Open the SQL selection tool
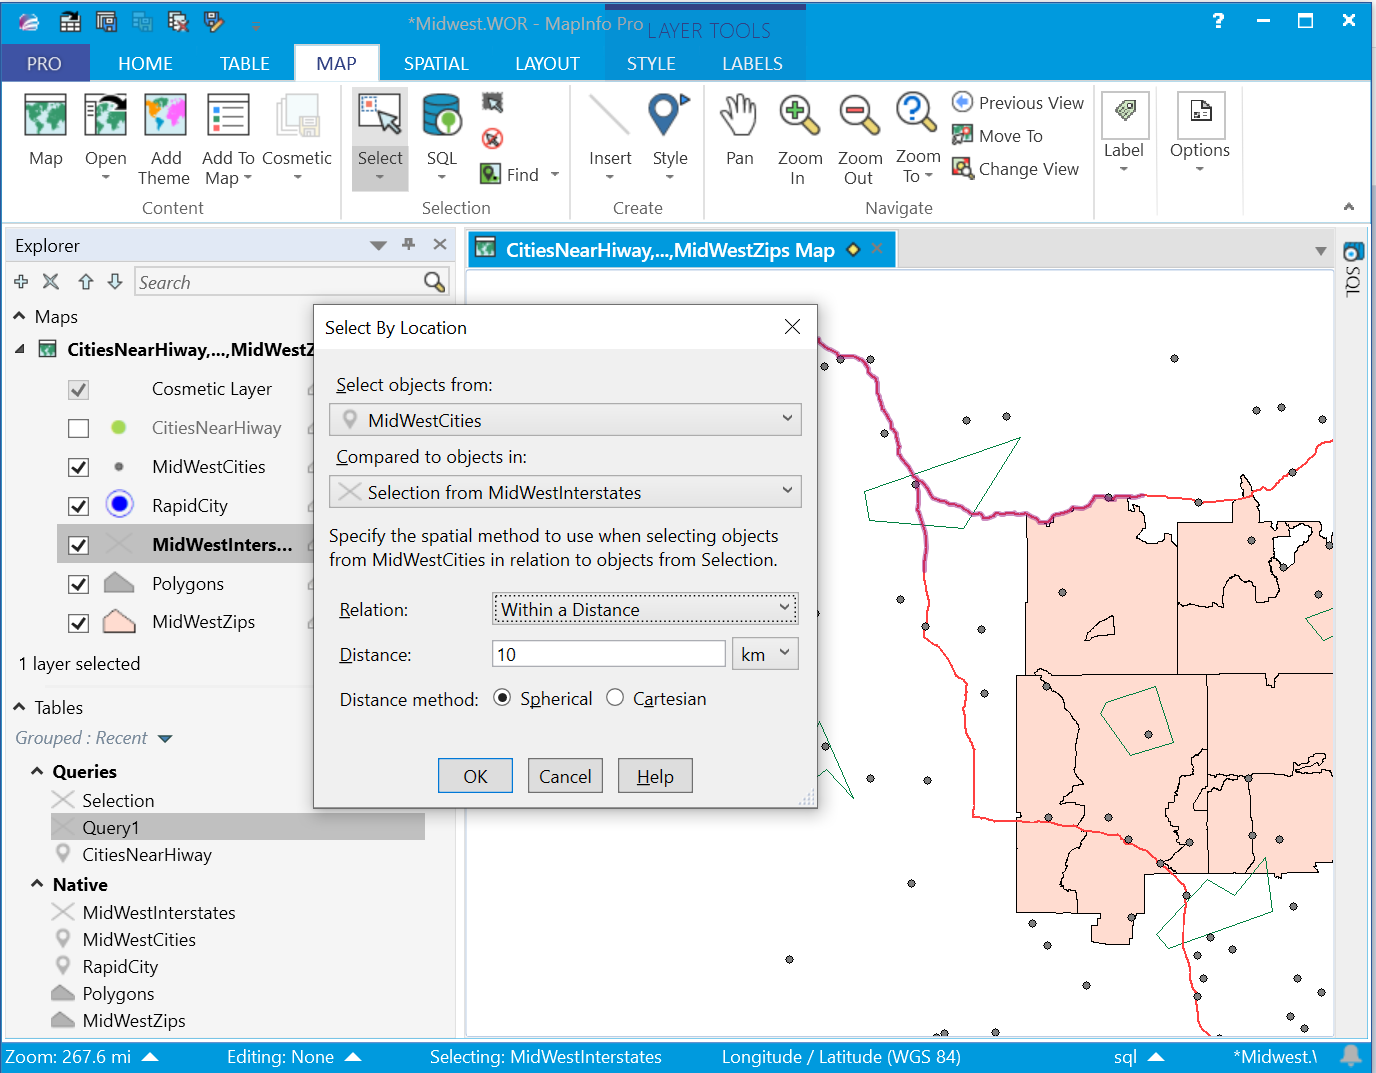Viewport: 1376px width, 1073px height. pos(441,116)
